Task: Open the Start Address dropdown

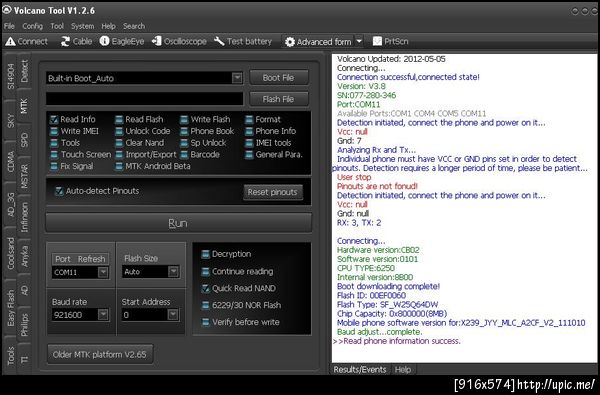Action: (173, 315)
